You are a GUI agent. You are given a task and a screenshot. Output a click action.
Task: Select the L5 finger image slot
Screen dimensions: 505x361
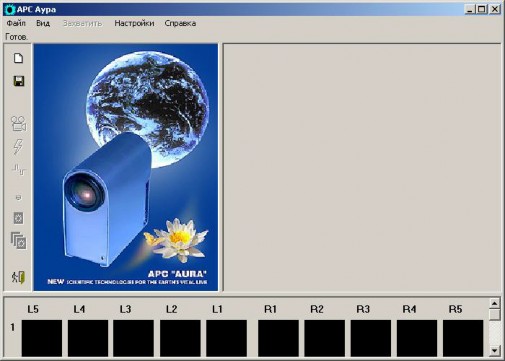tap(42, 338)
